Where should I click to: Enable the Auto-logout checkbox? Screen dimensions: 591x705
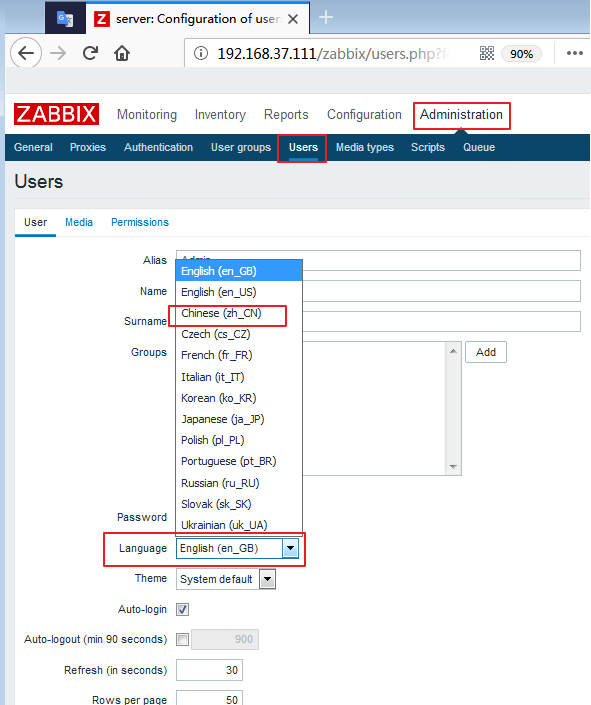coord(183,639)
